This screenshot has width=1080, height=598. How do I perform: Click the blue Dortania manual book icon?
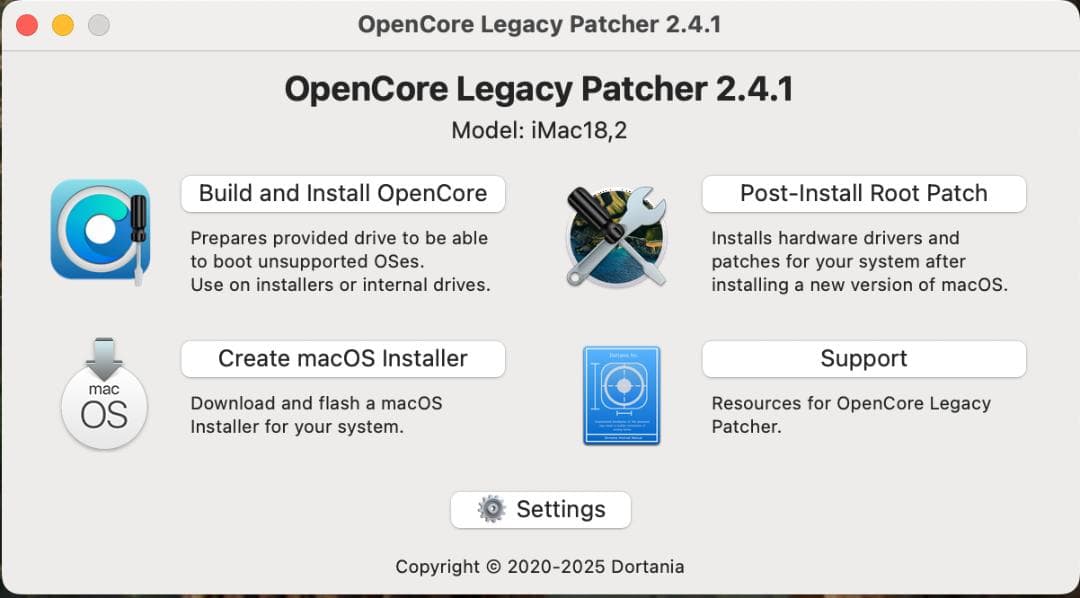point(621,395)
